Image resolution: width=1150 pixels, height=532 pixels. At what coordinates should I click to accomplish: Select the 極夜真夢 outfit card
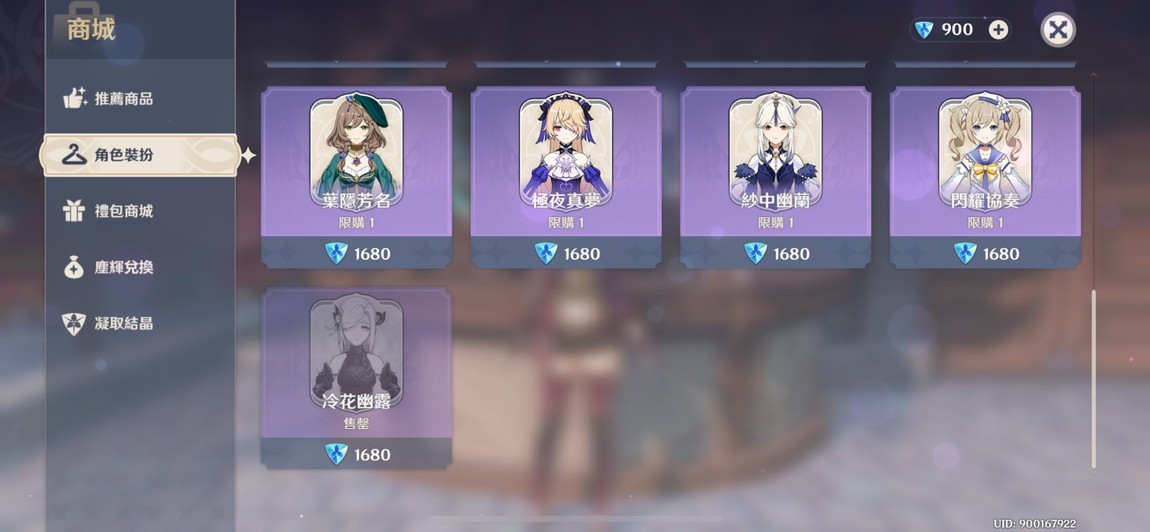pyautogui.click(x=565, y=161)
